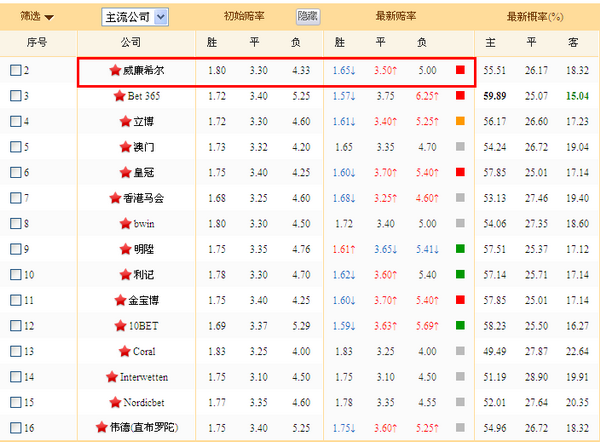Click the orange indicator square in 立博 row
This screenshot has width=600, height=442.
(x=459, y=121)
